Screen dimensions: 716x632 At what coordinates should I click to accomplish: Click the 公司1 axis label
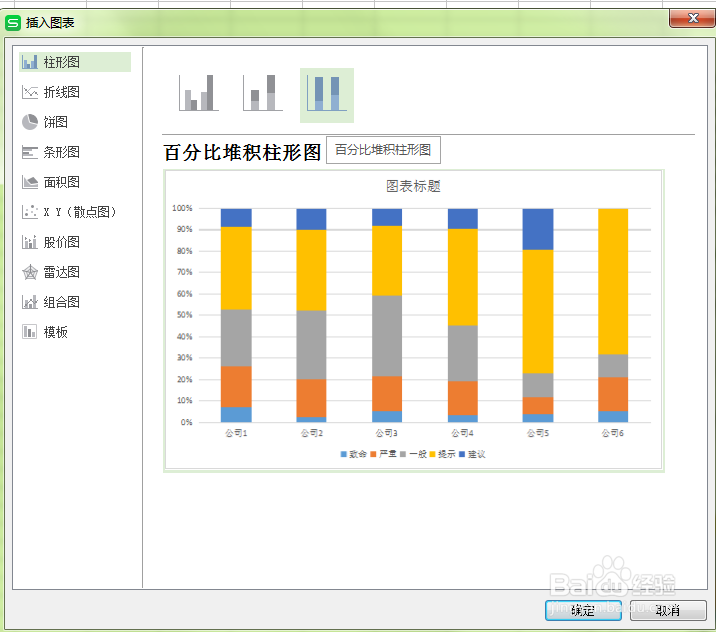click(236, 433)
